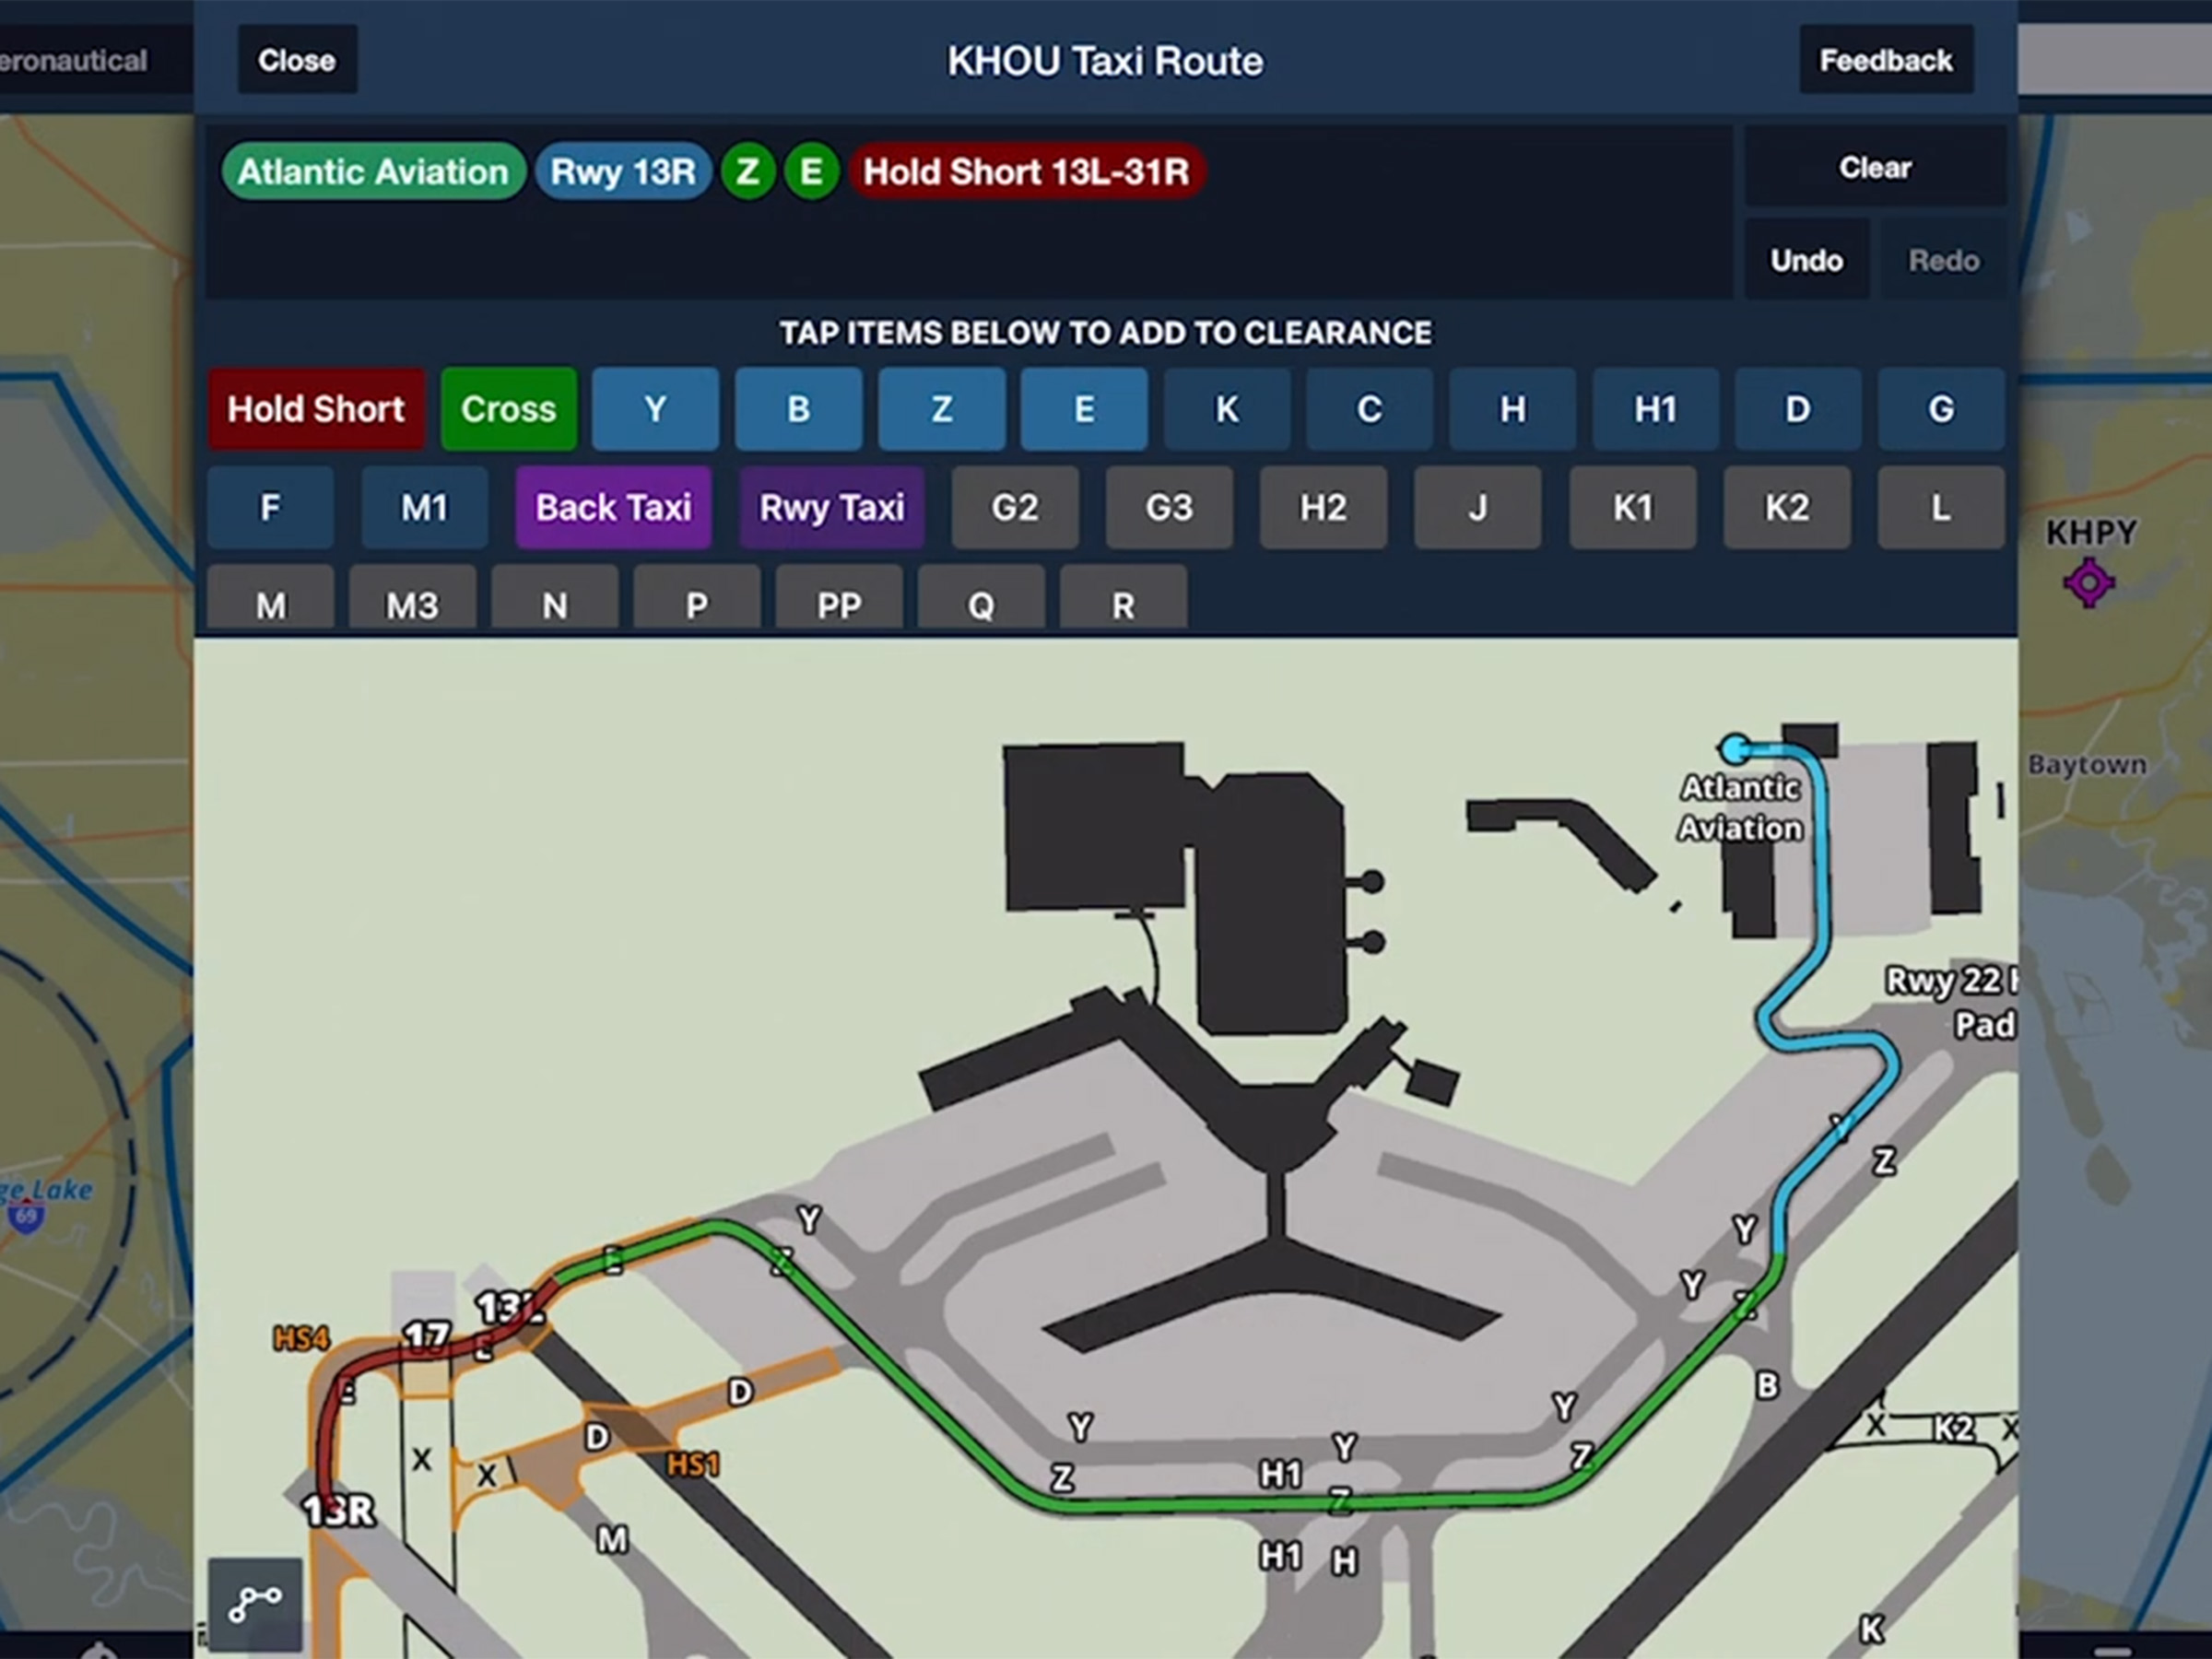Add taxiway Y to clearance
Screen dimensions: 2212x1659
point(655,409)
